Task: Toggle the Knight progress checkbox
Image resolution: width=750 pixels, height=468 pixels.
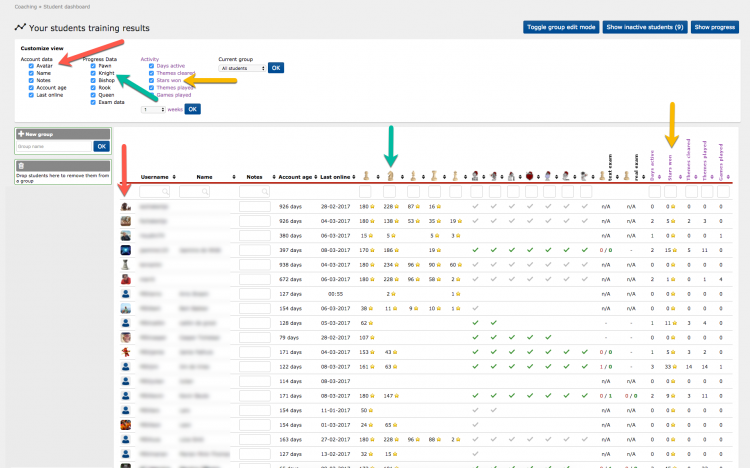Action: pos(93,73)
